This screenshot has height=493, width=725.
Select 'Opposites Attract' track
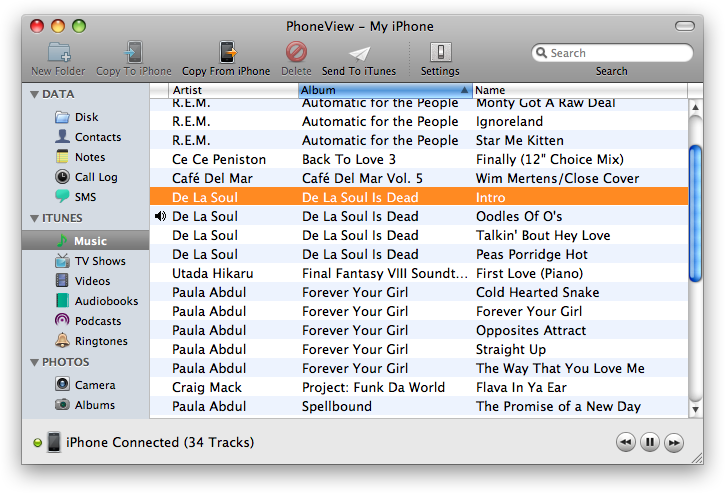pyautogui.click(x=419, y=330)
